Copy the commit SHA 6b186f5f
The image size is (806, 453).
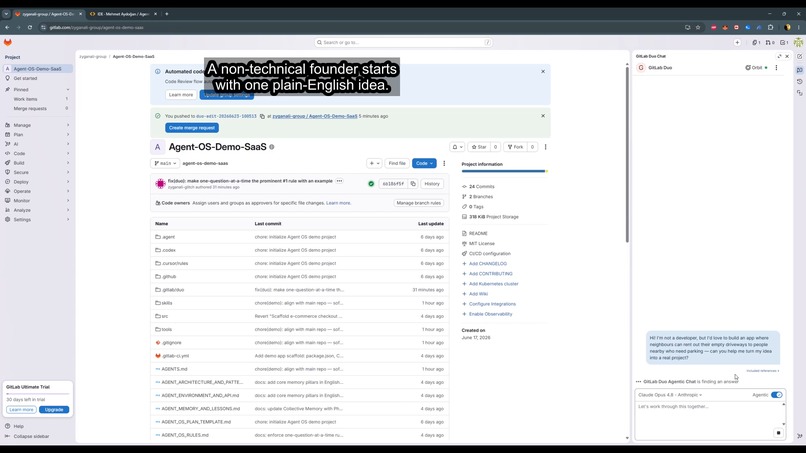point(413,184)
